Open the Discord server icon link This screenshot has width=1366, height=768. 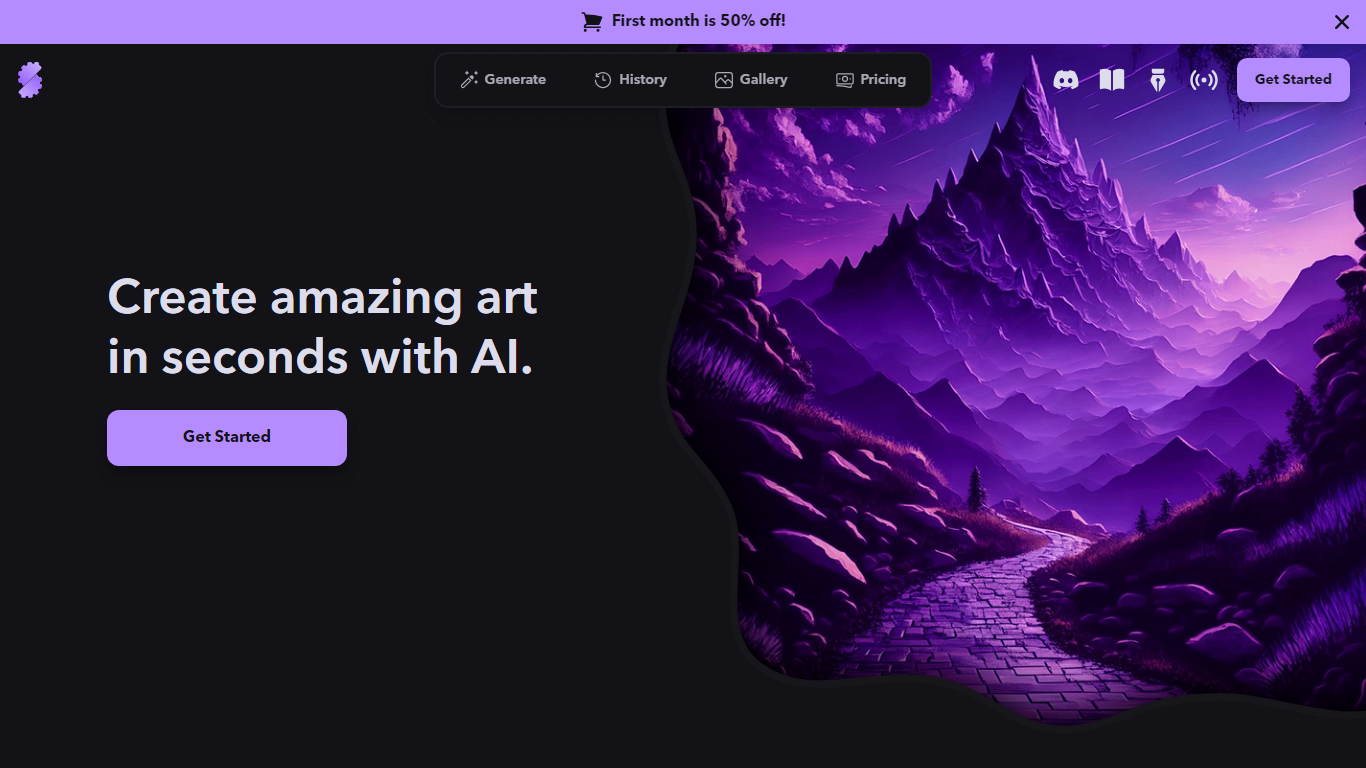[x=1066, y=80]
